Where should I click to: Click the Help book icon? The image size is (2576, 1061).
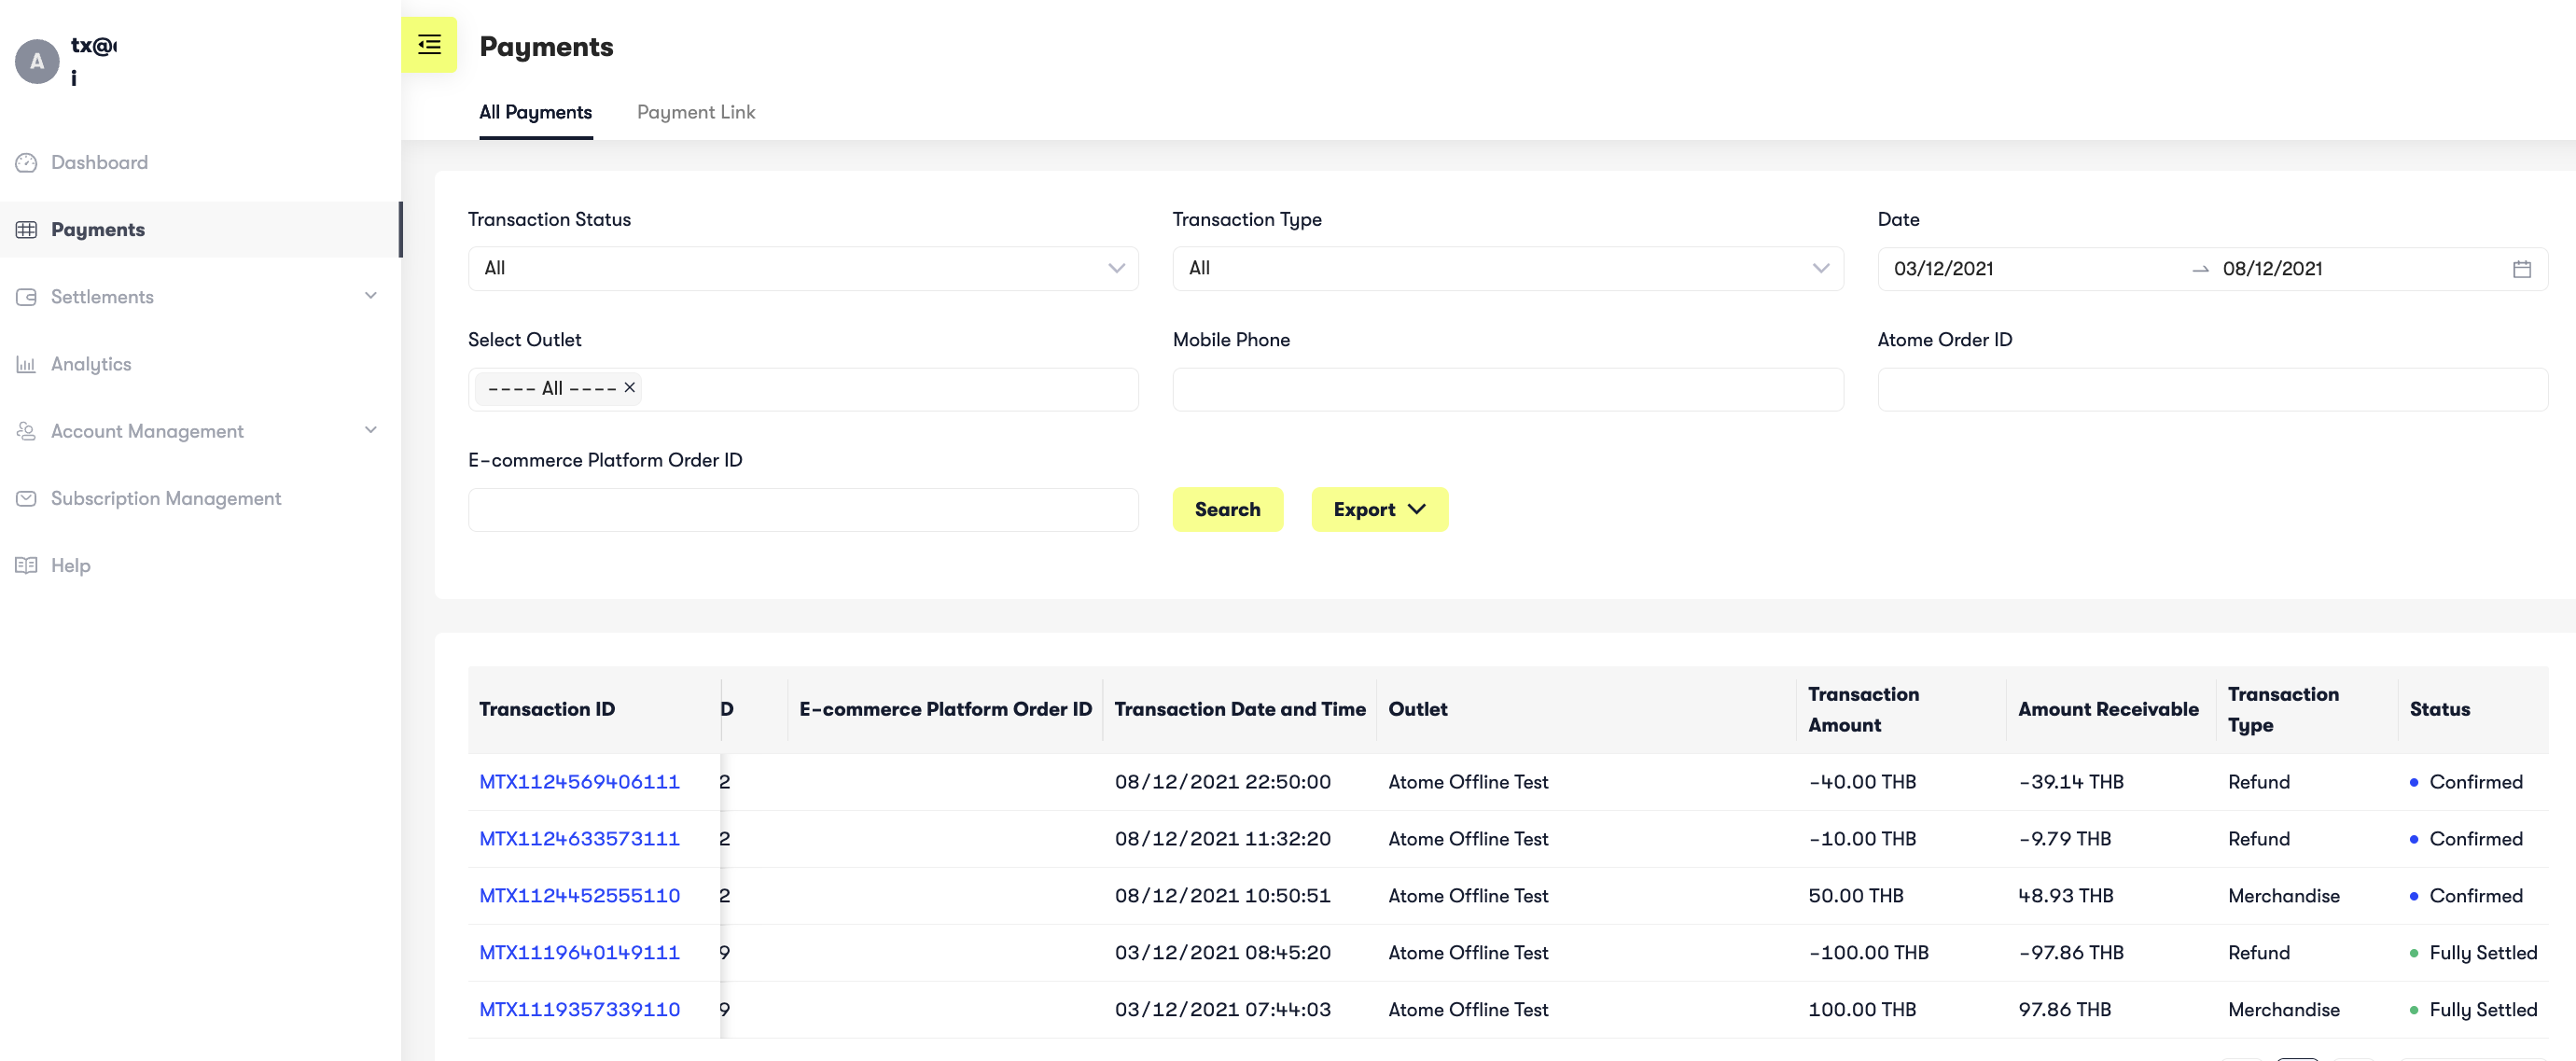[x=26, y=565]
